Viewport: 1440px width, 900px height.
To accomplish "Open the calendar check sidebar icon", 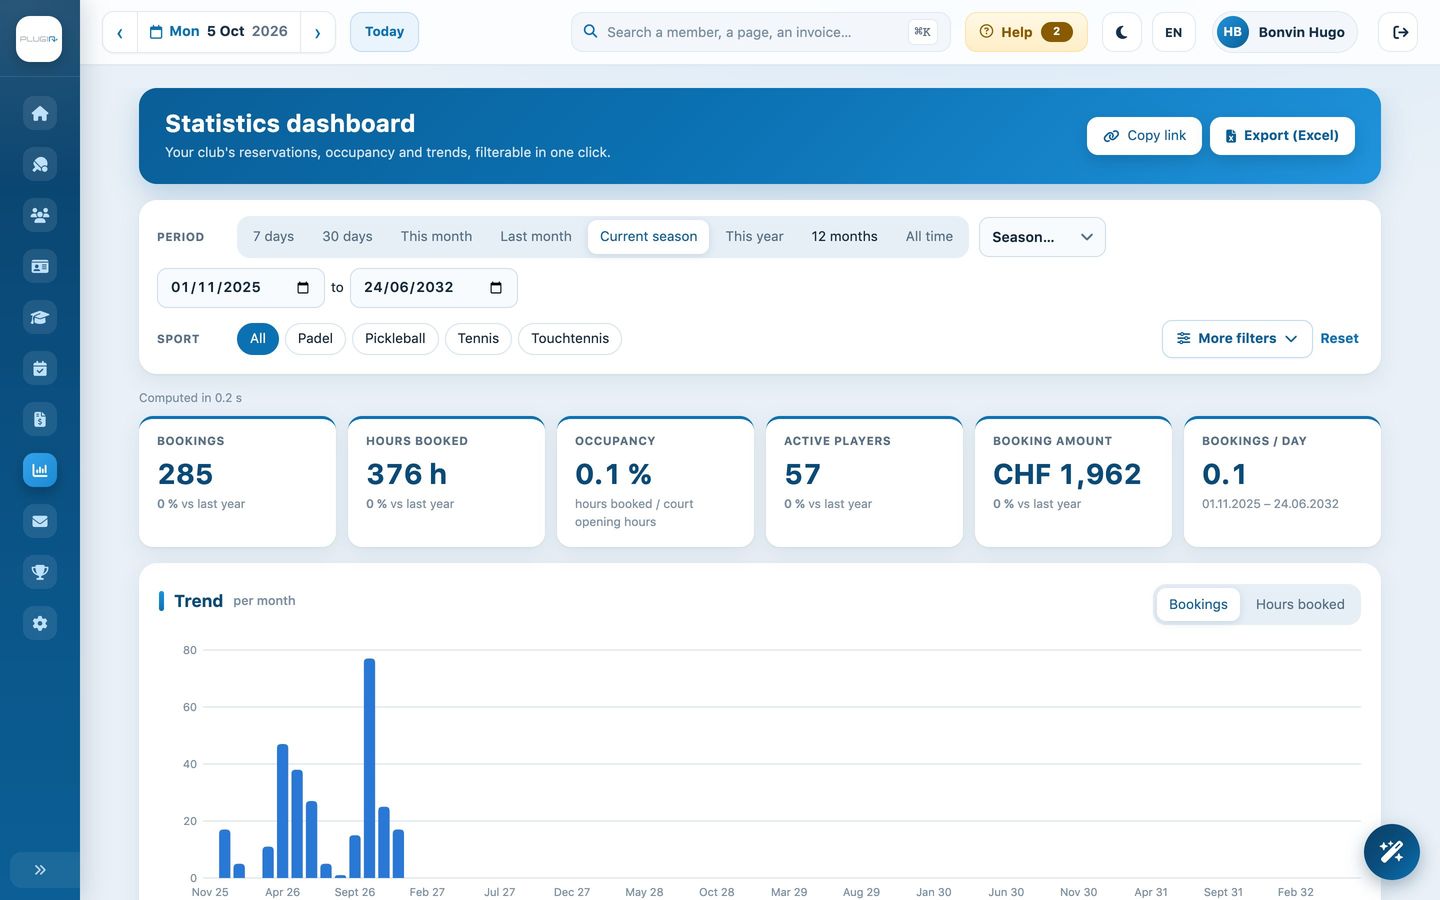I will coord(40,368).
